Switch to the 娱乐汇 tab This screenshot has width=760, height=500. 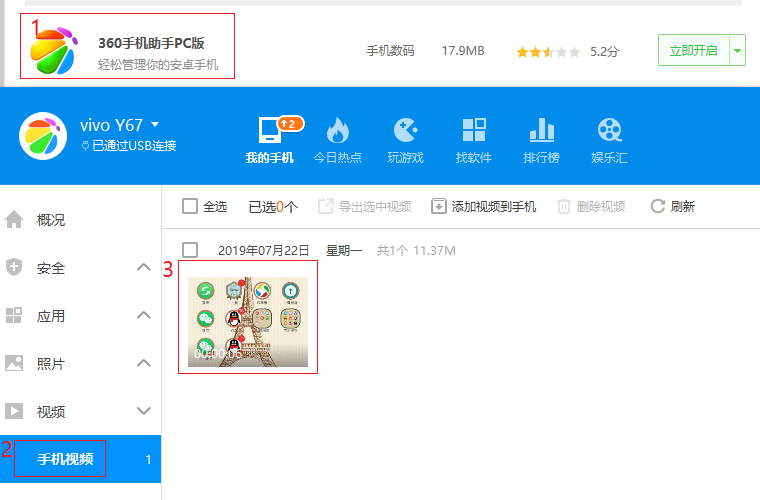pyautogui.click(x=609, y=140)
